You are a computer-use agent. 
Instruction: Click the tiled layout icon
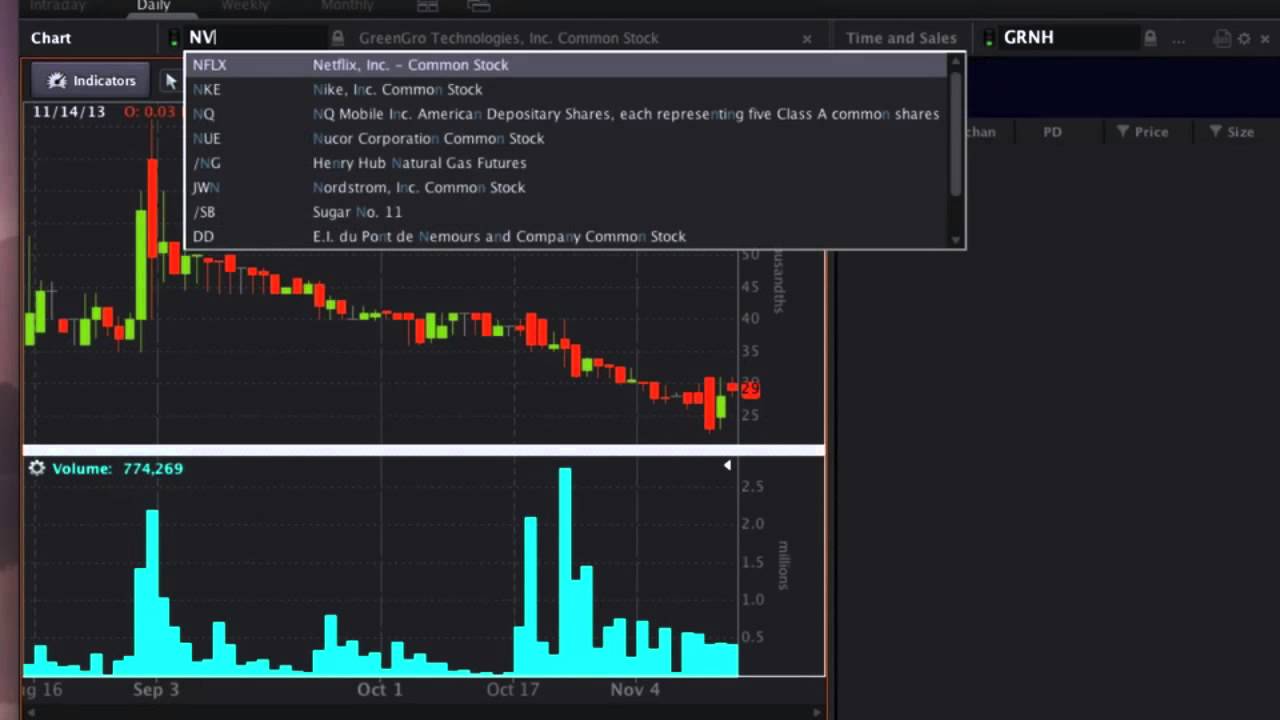(x=428, y=6)
